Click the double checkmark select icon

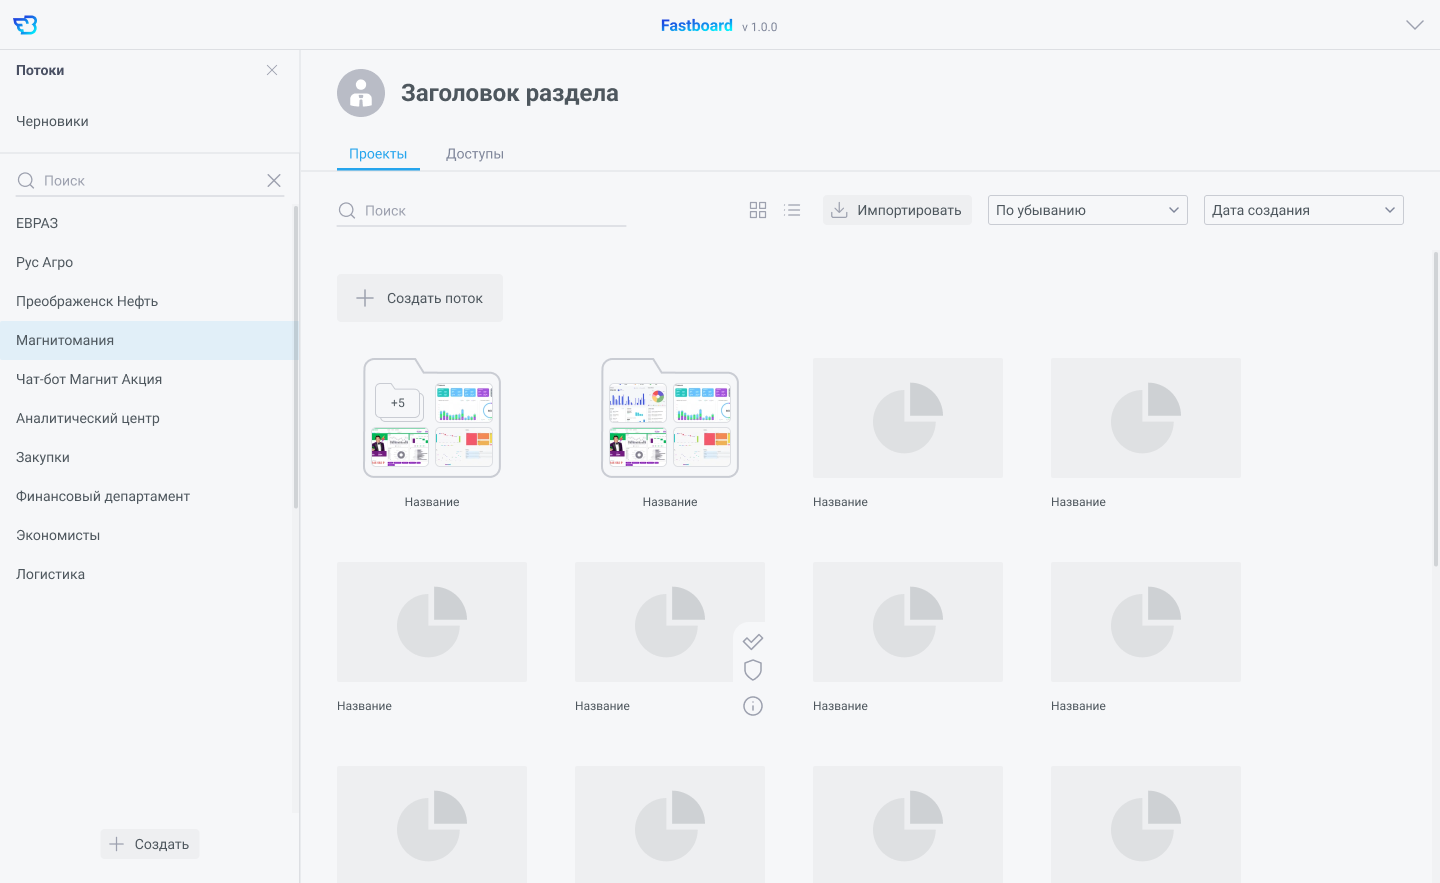point(753,641)
